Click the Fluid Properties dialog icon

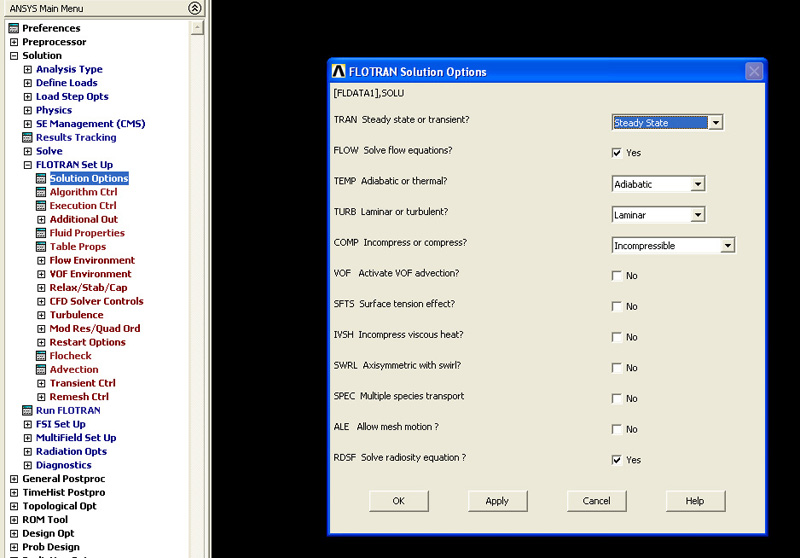(41, 233)
